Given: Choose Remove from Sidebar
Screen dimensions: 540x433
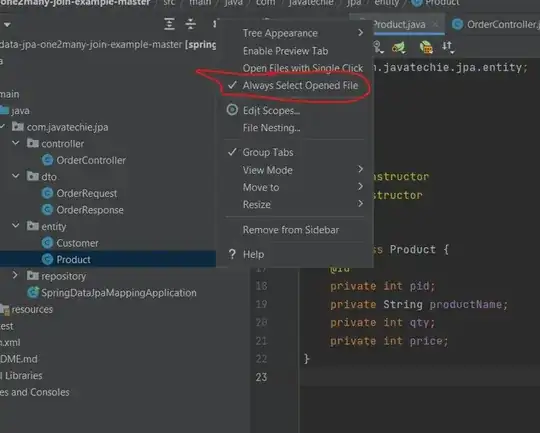Looking at the screenshot, I should [291, 230].
